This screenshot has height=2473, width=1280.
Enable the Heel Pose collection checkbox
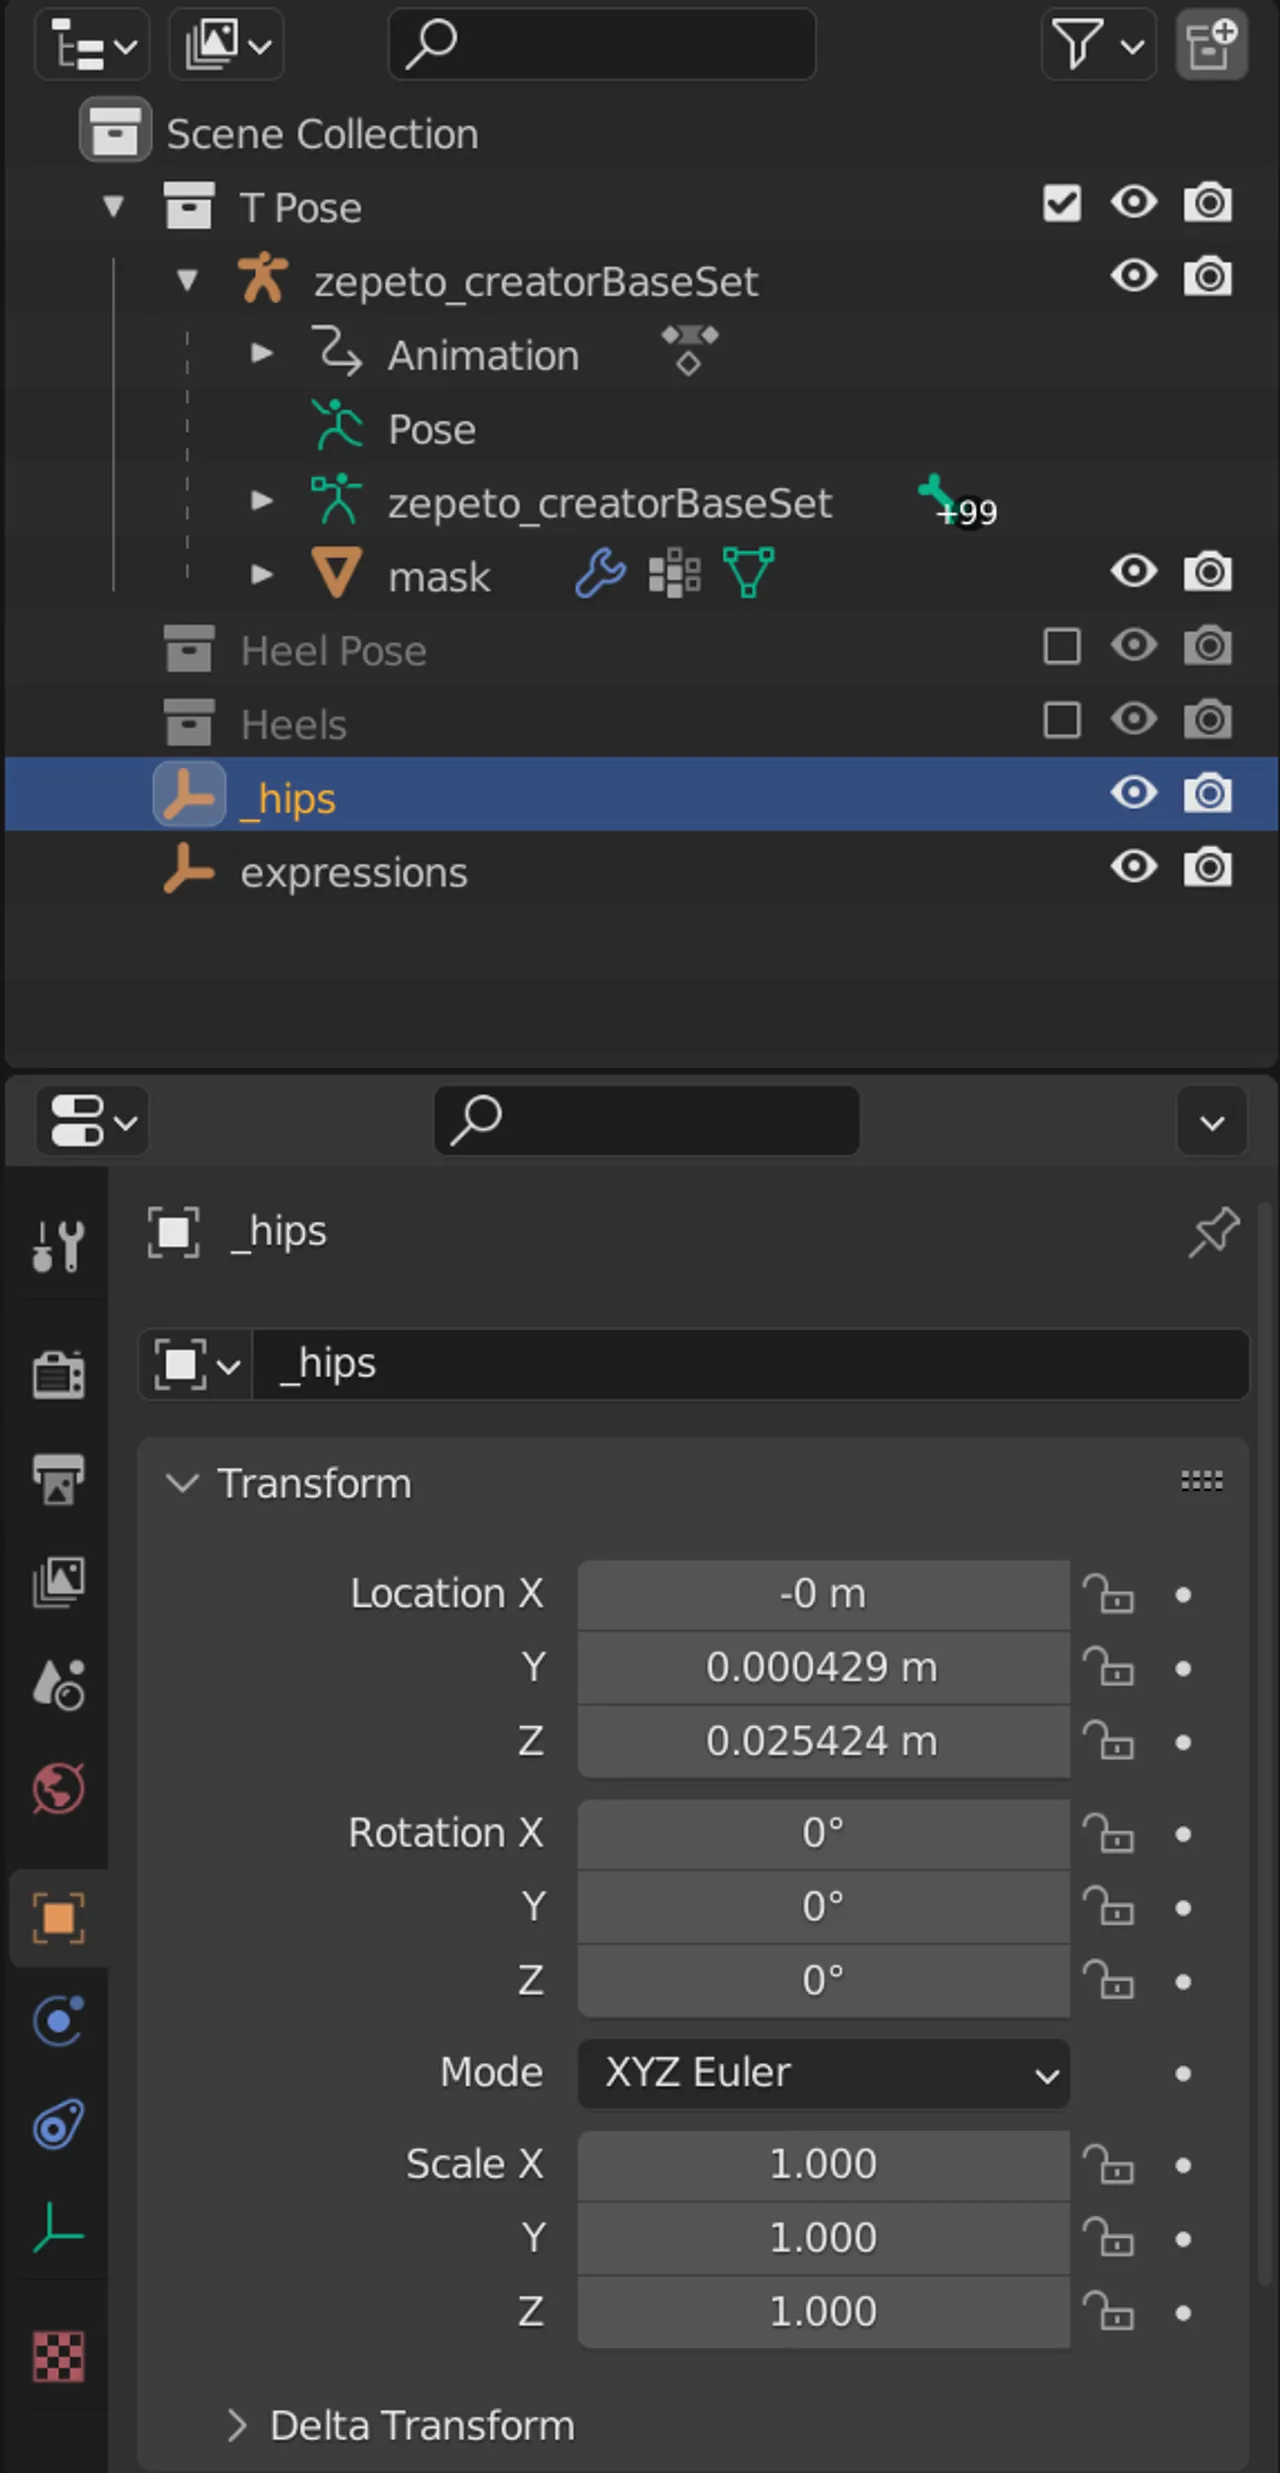tap(1061, 647)
